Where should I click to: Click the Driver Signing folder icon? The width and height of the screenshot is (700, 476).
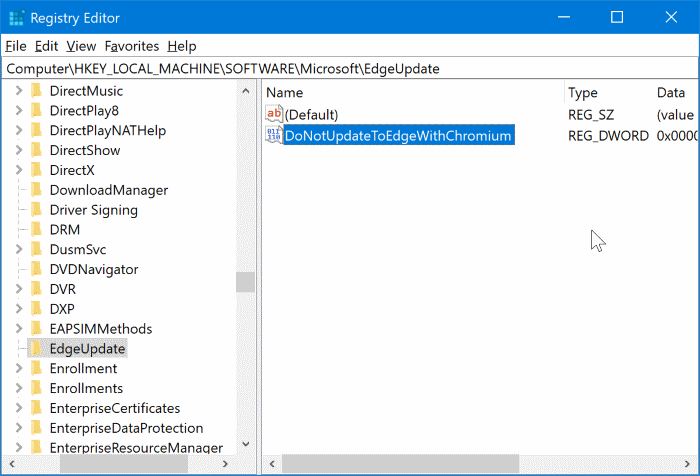(x=37, y=209)
